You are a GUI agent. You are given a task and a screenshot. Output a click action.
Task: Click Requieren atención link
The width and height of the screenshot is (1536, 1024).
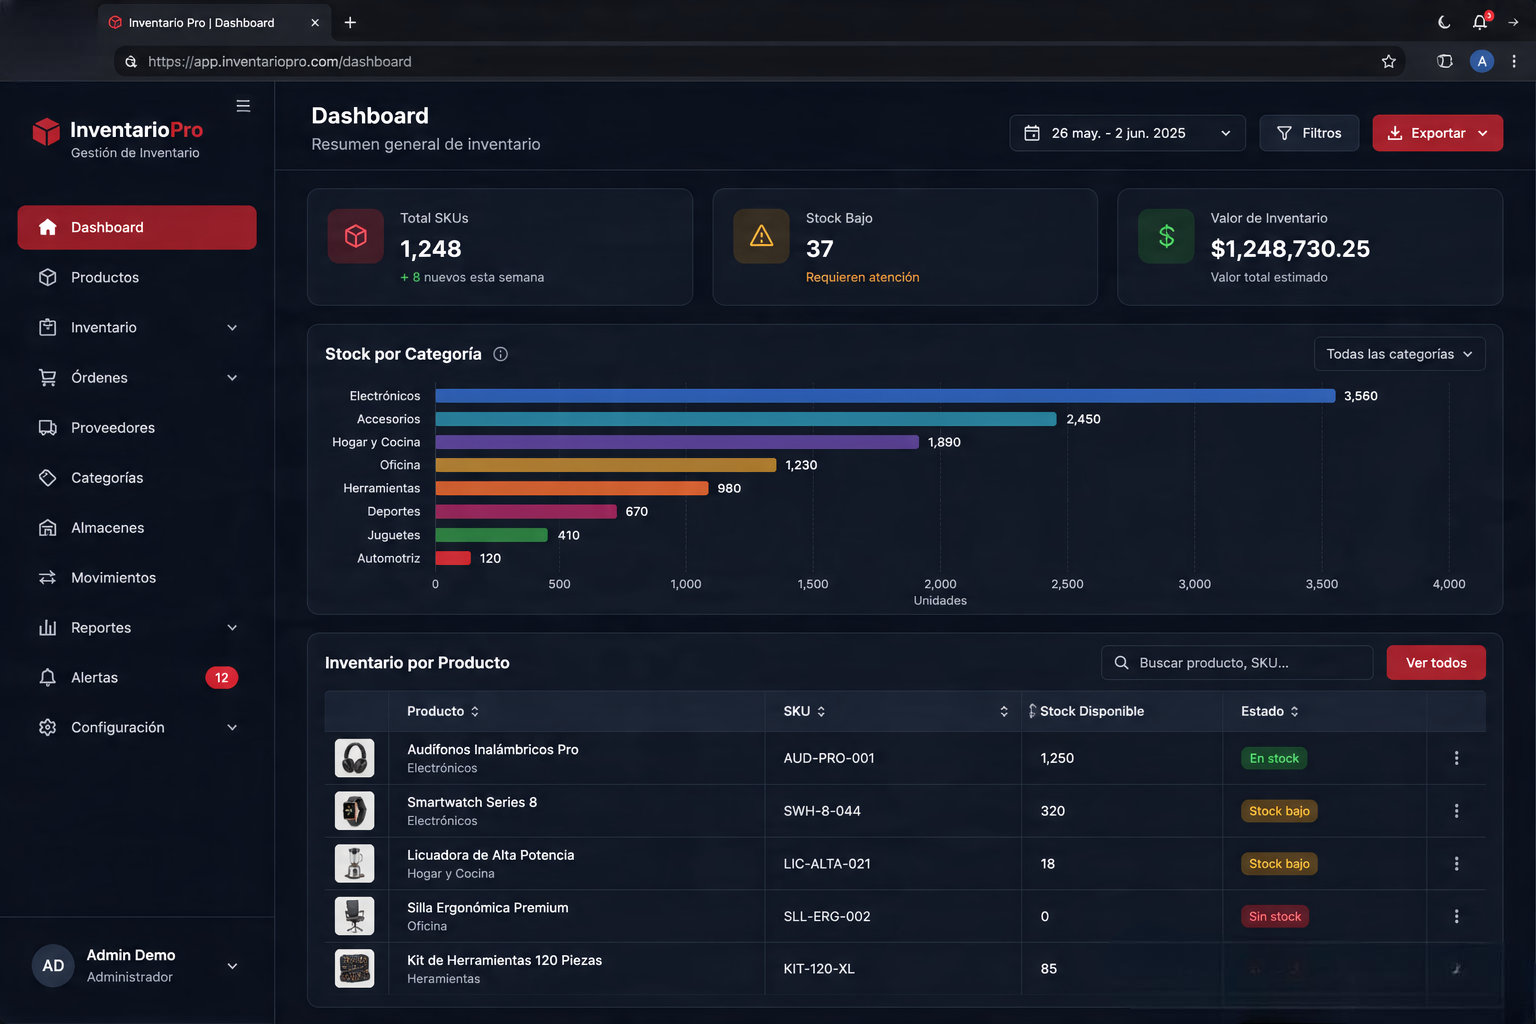862,277
